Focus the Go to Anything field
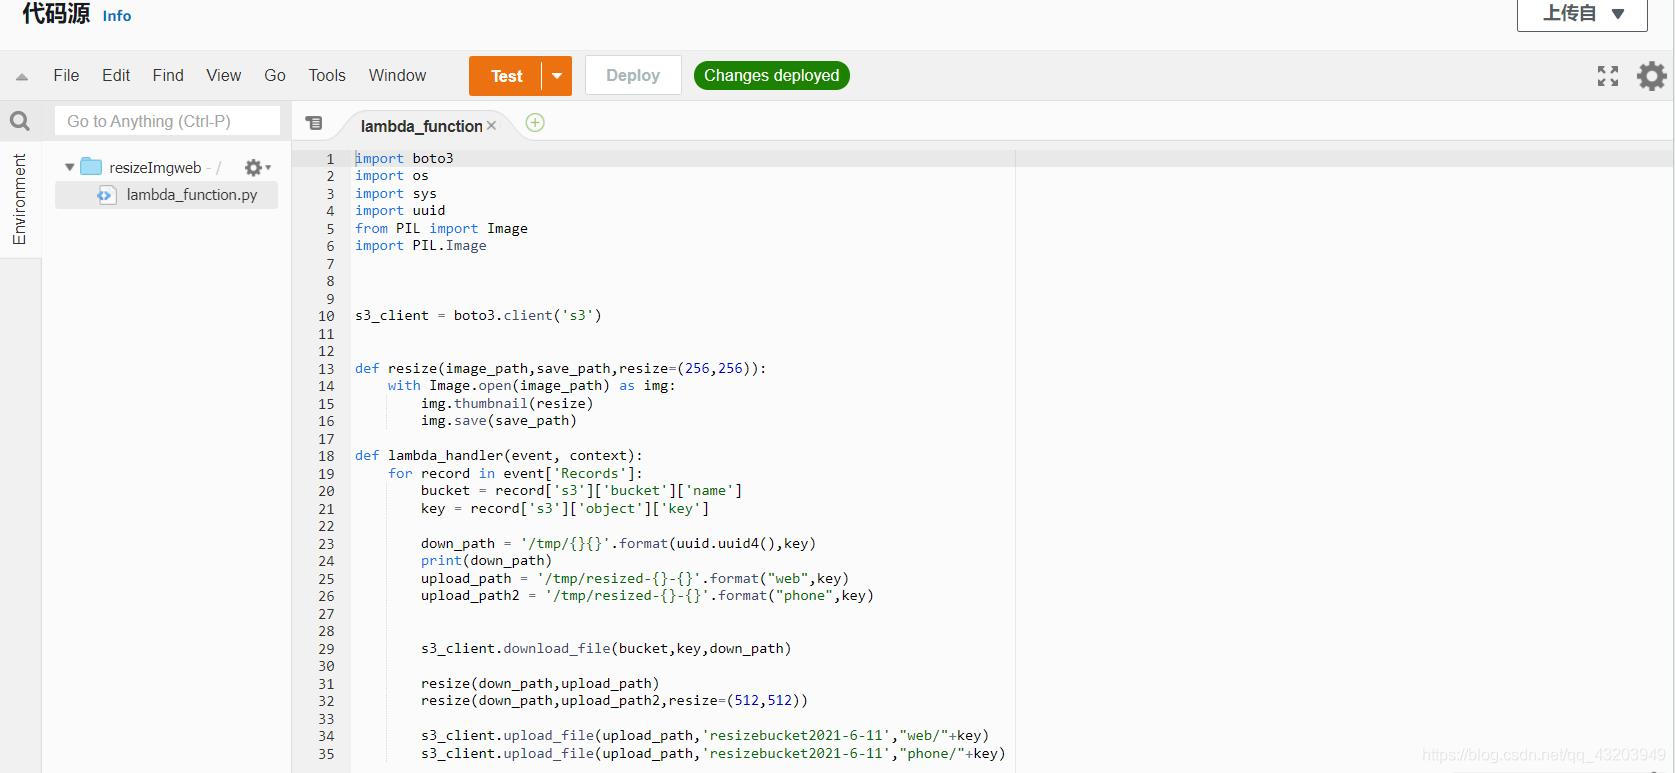Image resolution: width=1675 pixels, height=773 pixels. click(167, 121)
